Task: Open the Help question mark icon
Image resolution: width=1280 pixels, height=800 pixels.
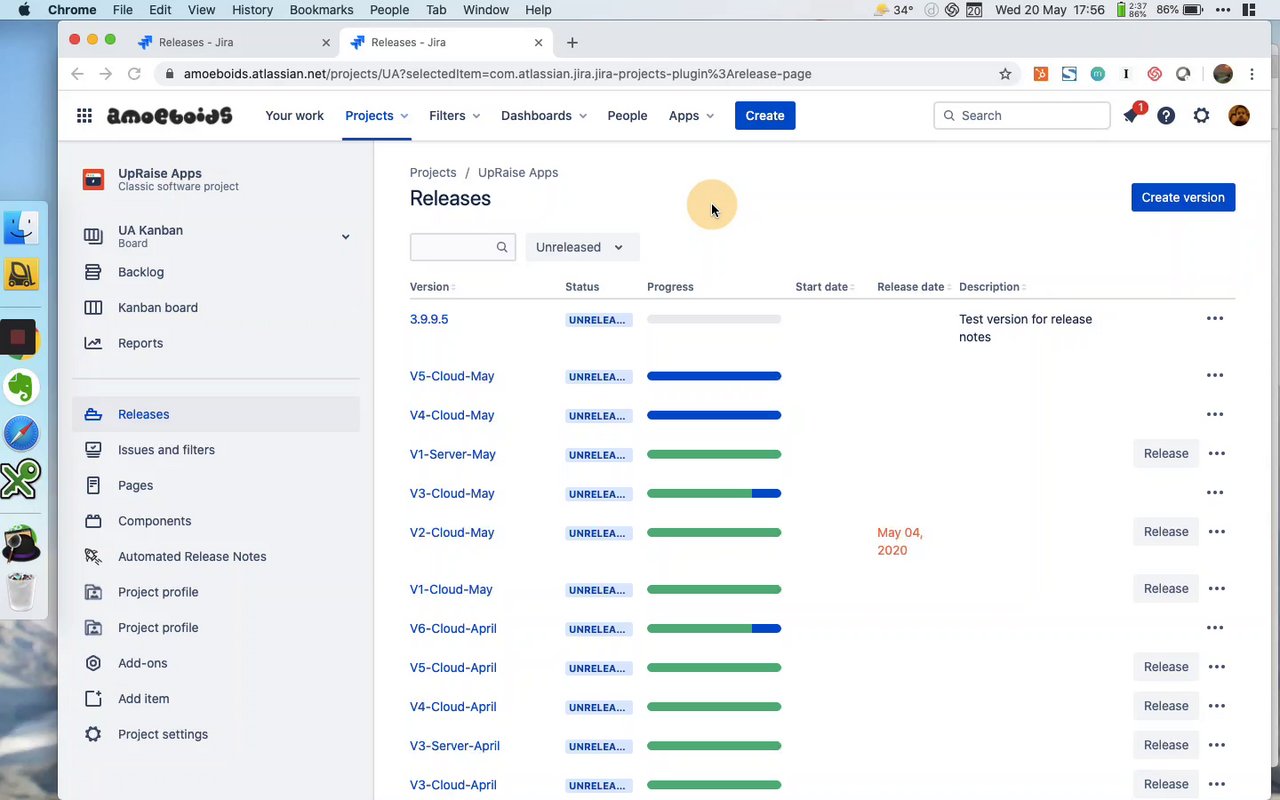Action: tap(1166, 116)
